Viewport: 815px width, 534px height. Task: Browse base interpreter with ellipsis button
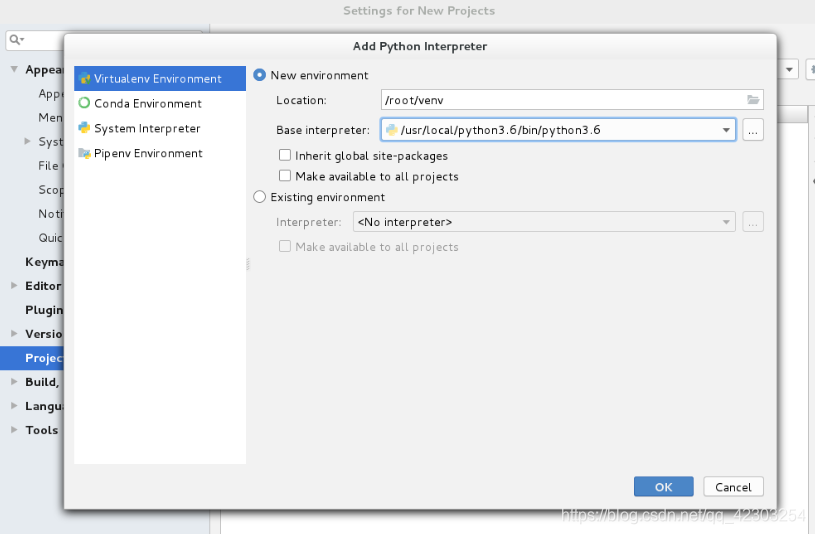(753, 130)
